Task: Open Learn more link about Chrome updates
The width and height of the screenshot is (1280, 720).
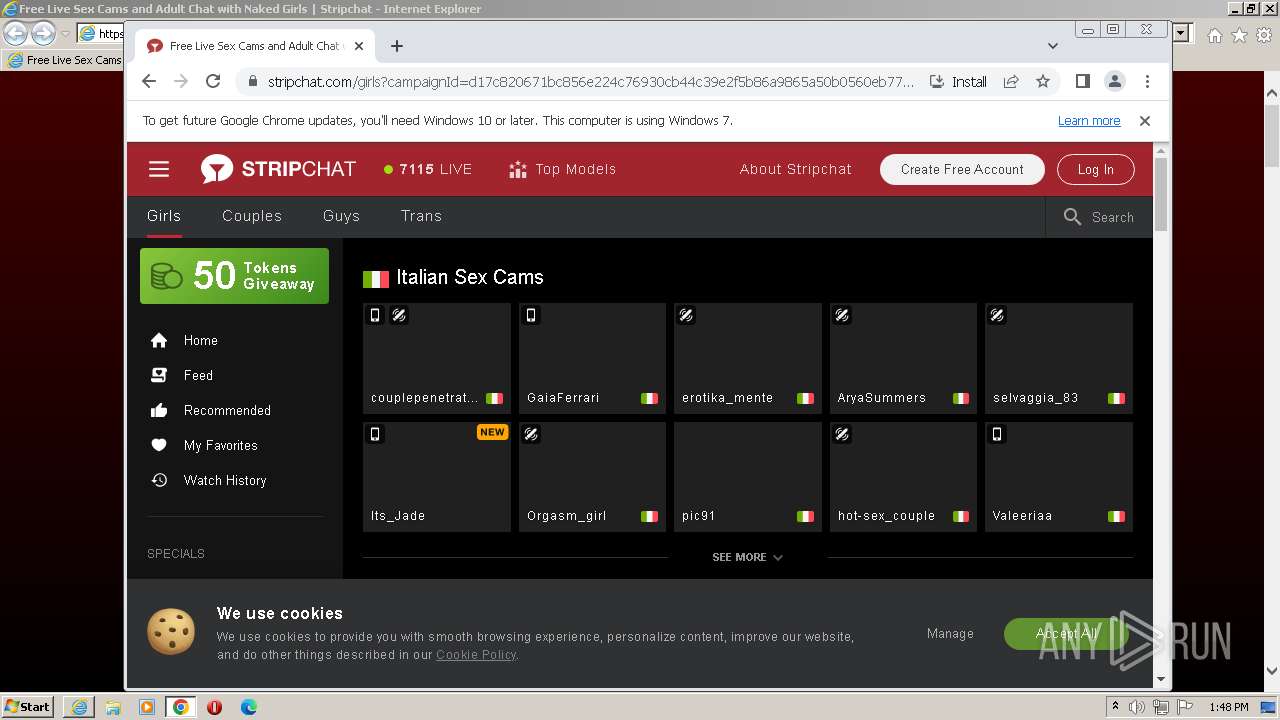Action: [x=1089, y=121]
